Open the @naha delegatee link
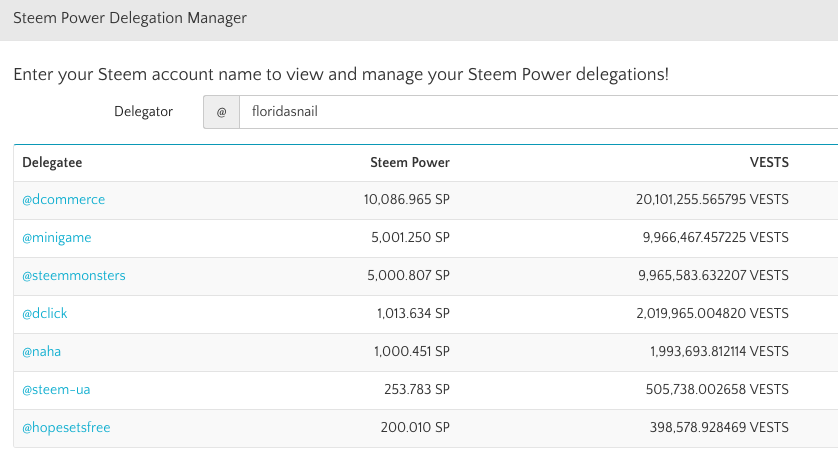The image size is (838, 459). 42,352
